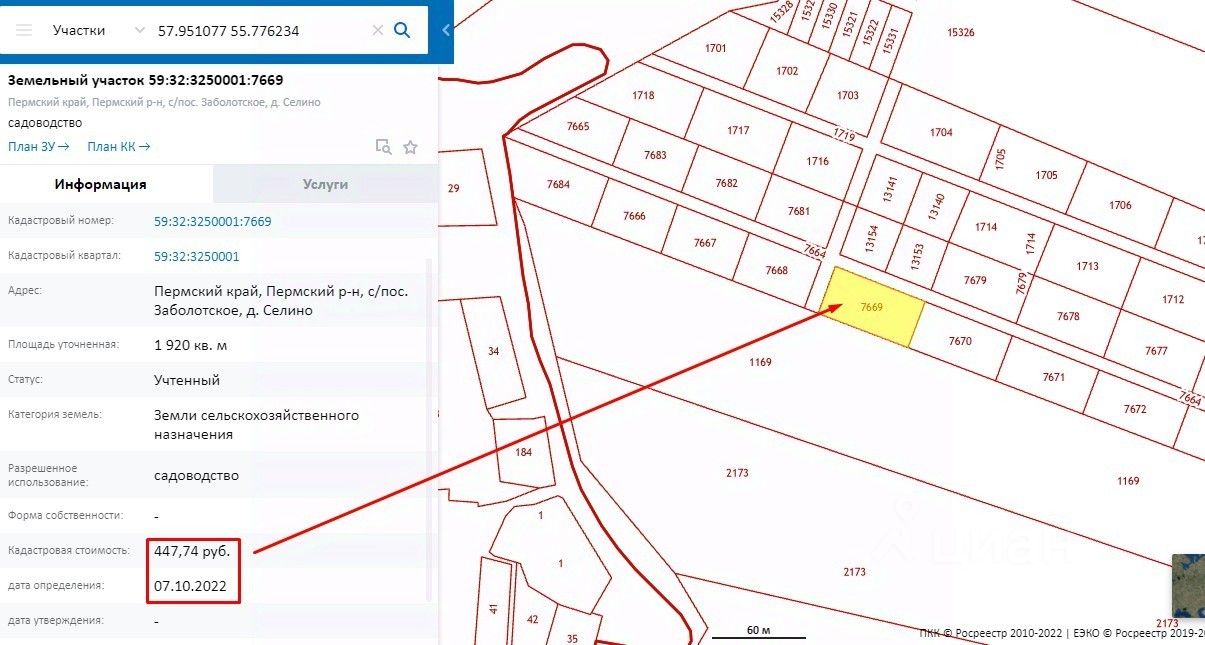
Task: Click parcel 7671 on the map
Action: (1053, 377)
